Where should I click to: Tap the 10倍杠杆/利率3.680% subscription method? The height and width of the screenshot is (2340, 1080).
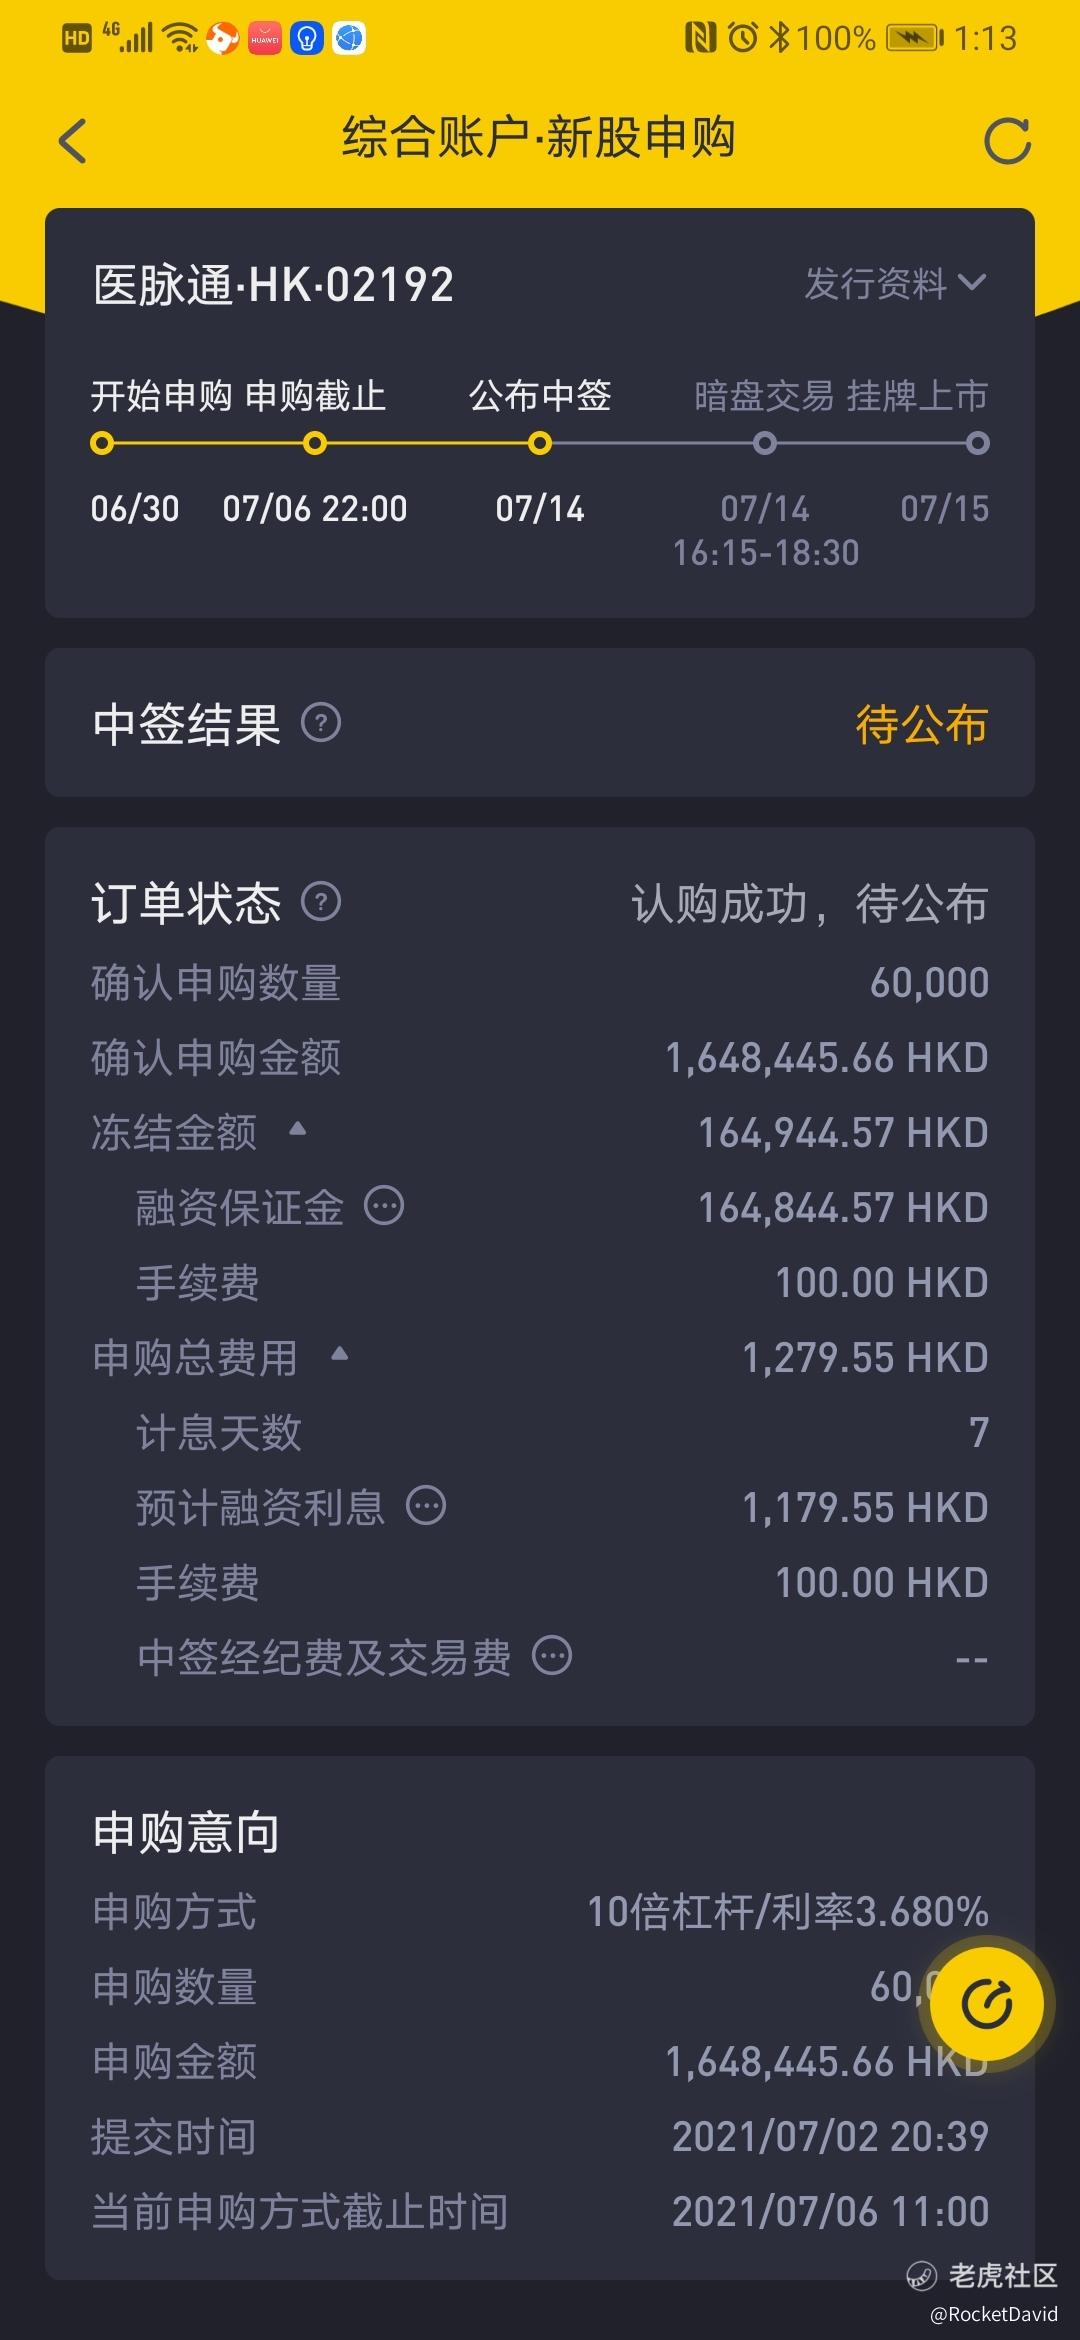pyautogui.click(x=788, y=1912)
